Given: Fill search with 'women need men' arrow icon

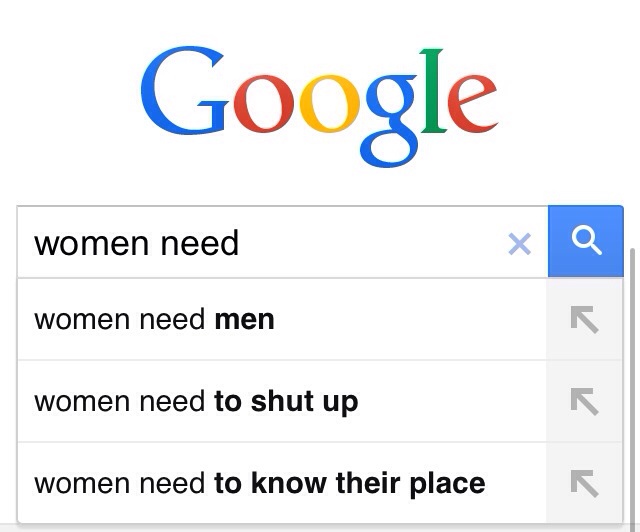Looking at the screenshot, I should pyautogui.click(x=584, y=319).
